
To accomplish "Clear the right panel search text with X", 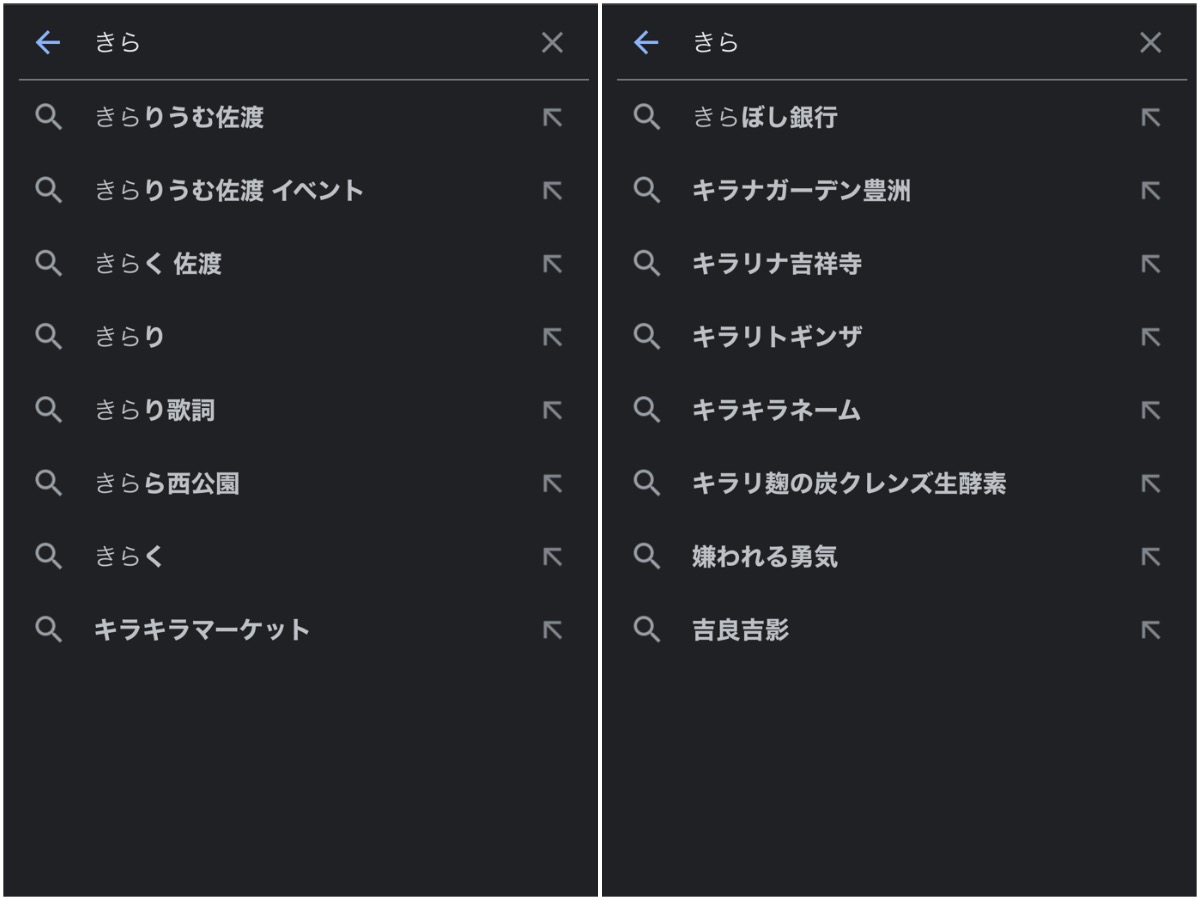I will click(x=1151, y=42).
